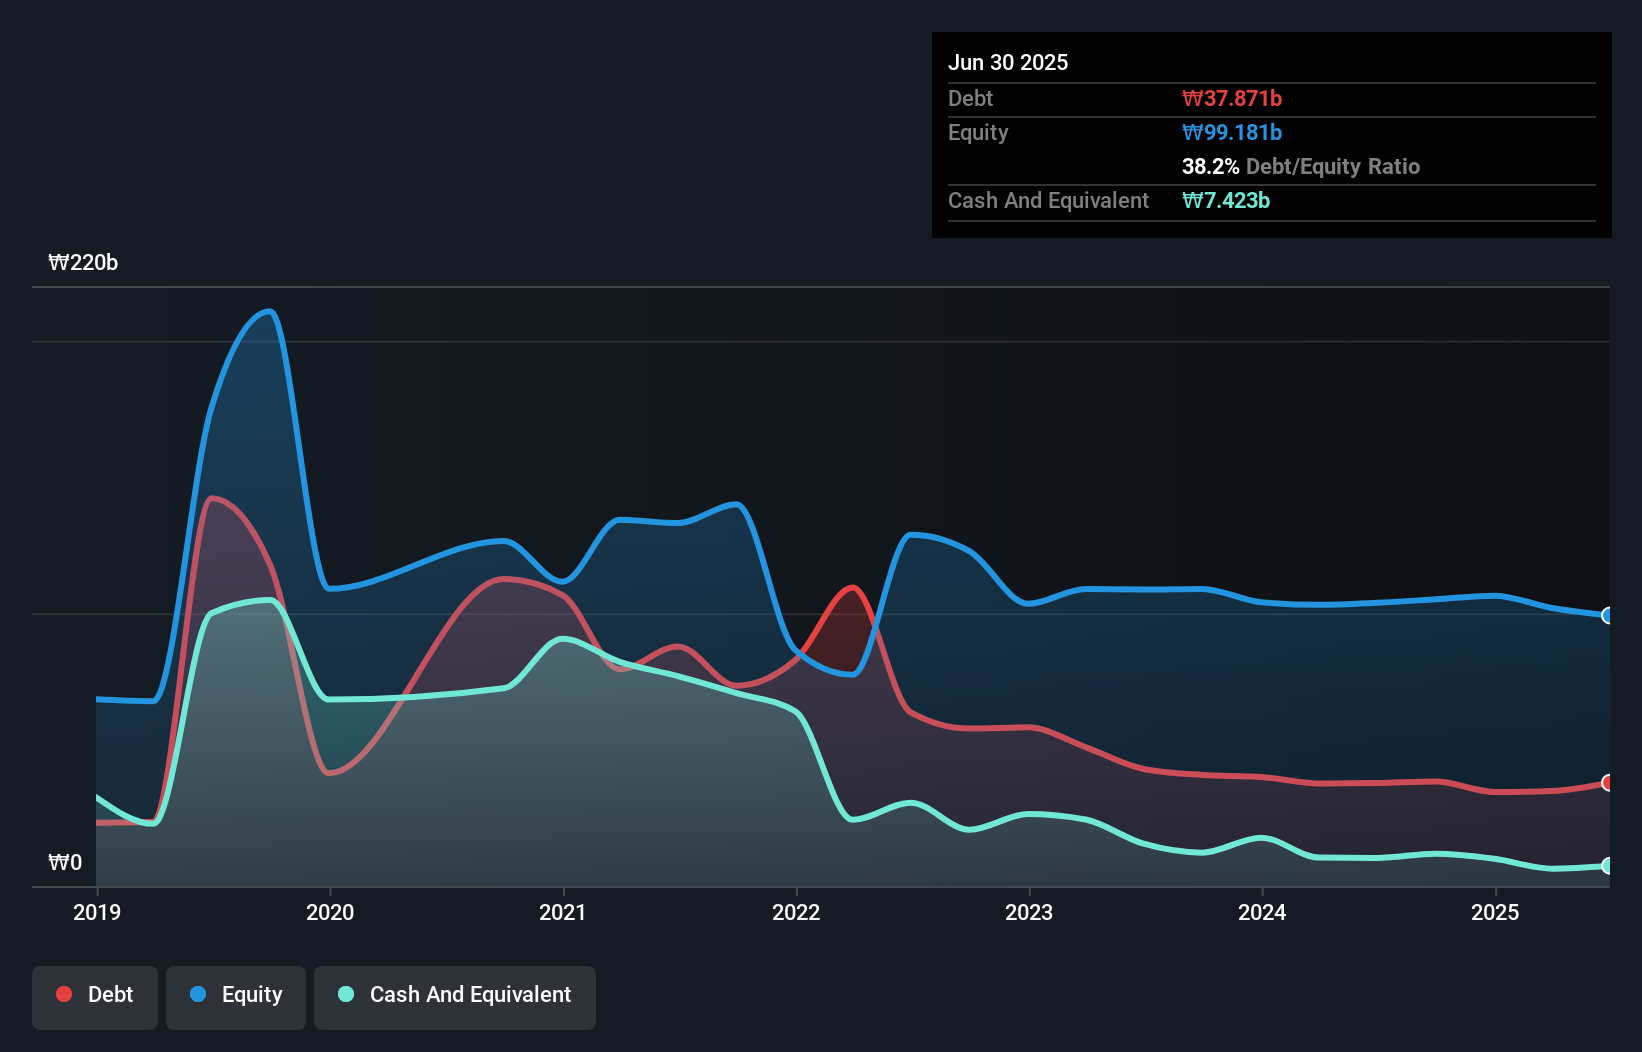
Task: Click the ₩220b gridline label
Action: 84,263
